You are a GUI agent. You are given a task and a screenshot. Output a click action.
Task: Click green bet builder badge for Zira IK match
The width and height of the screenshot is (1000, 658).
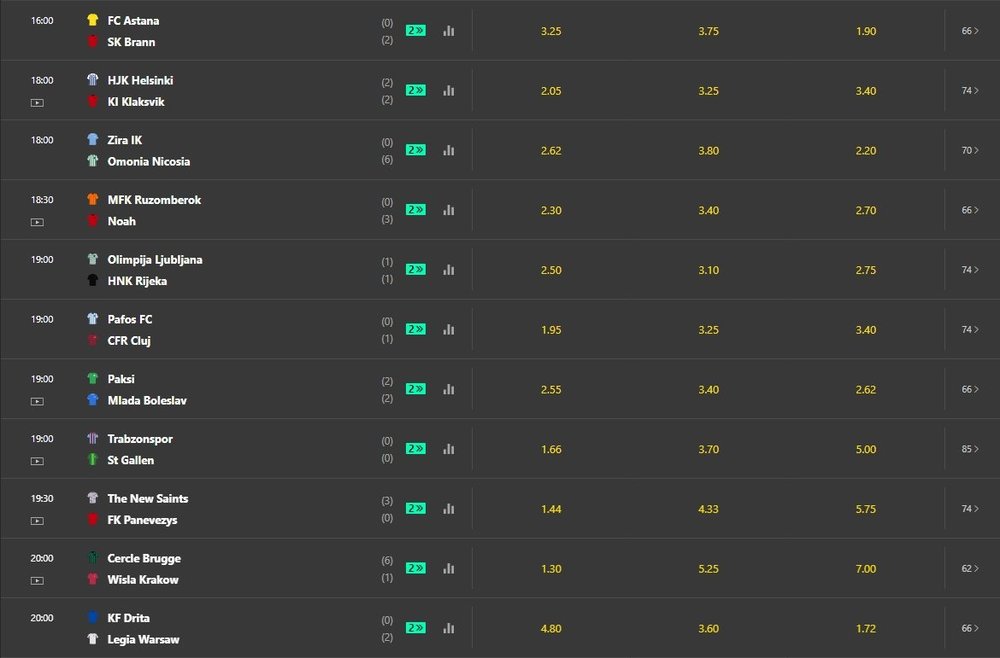(x=416, y=150)
